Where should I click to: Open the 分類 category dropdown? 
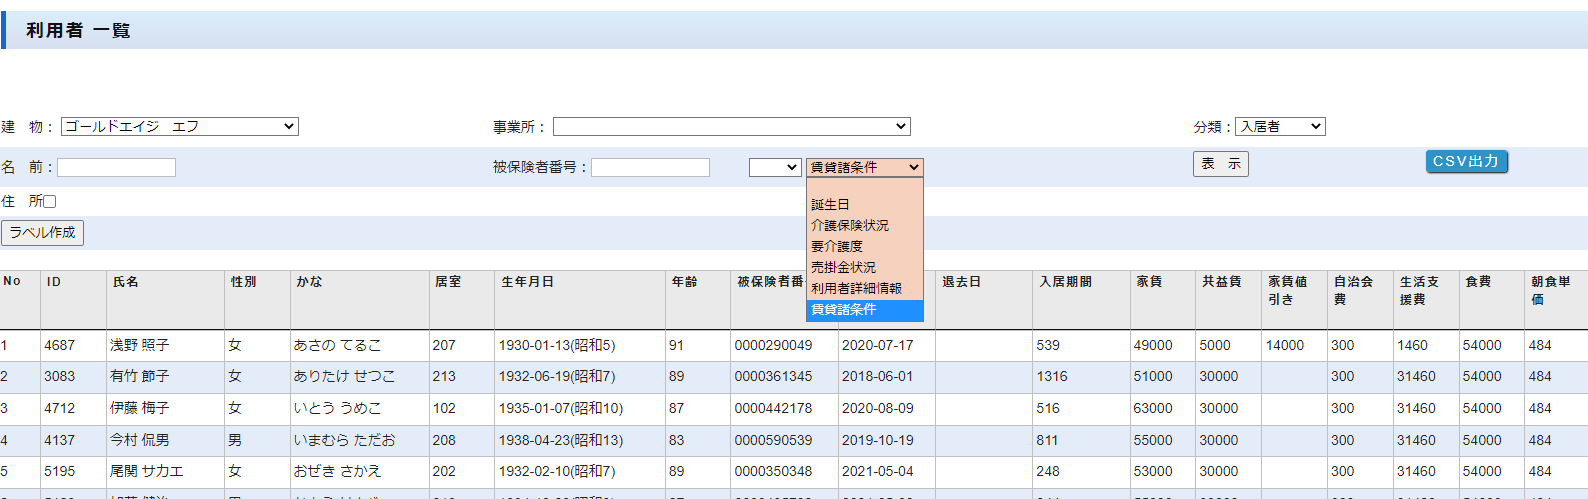pos(1280,127)
